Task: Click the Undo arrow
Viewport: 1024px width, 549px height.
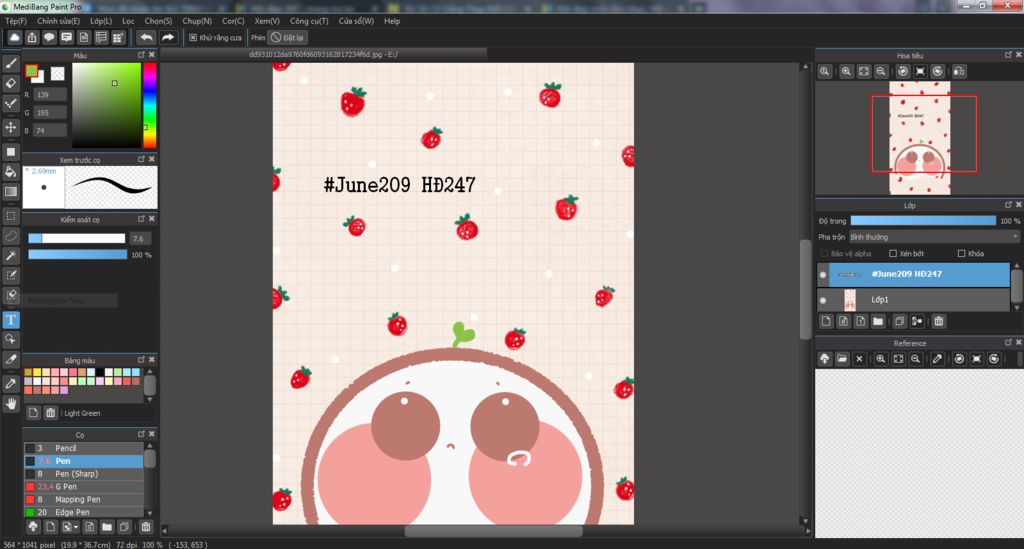Action: 146,37
